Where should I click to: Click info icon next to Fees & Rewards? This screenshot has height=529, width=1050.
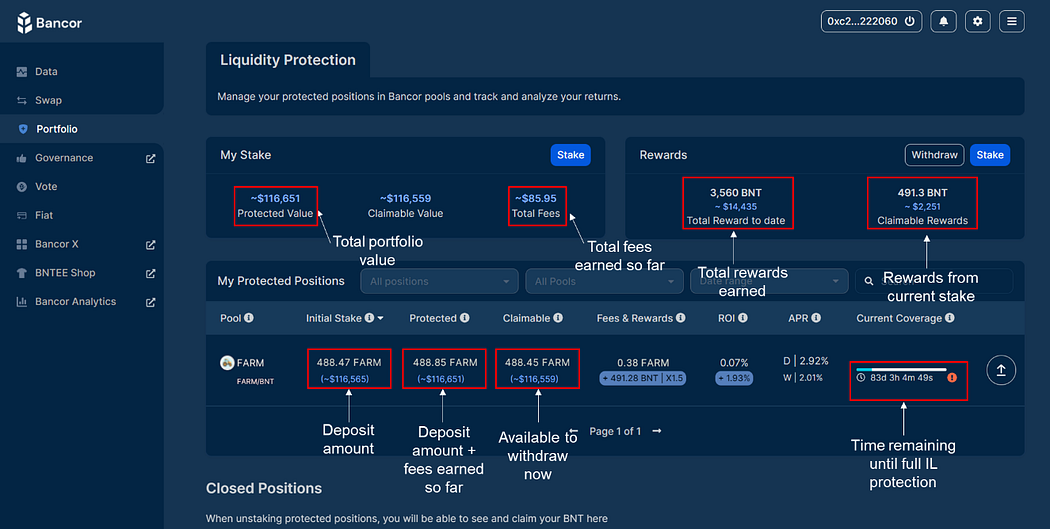tap(681, 318)
